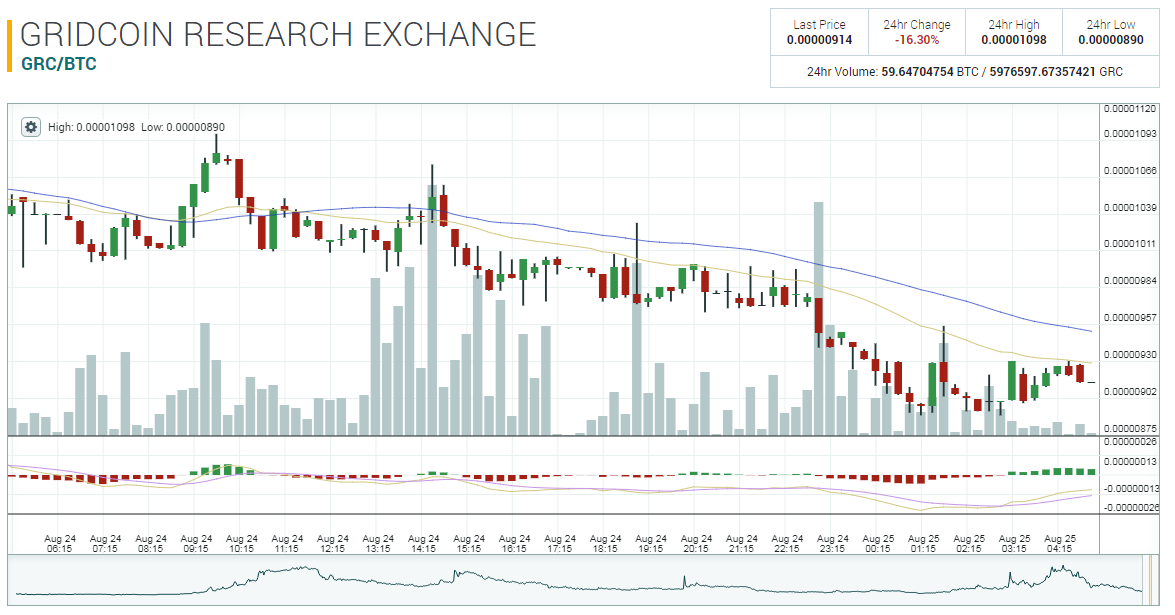Select the GRIDCOIN RESEARCH EXCHANGE heading
The height and width of the screenshot is (615, 1175).
click(278, 35)
